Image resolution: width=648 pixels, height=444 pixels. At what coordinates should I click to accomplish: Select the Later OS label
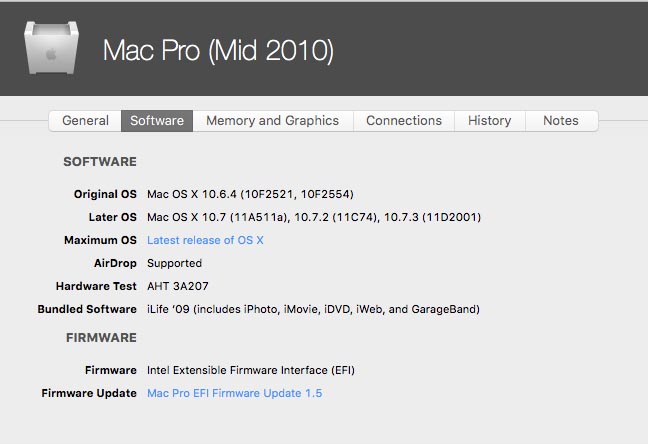click(x=112, y=217)
